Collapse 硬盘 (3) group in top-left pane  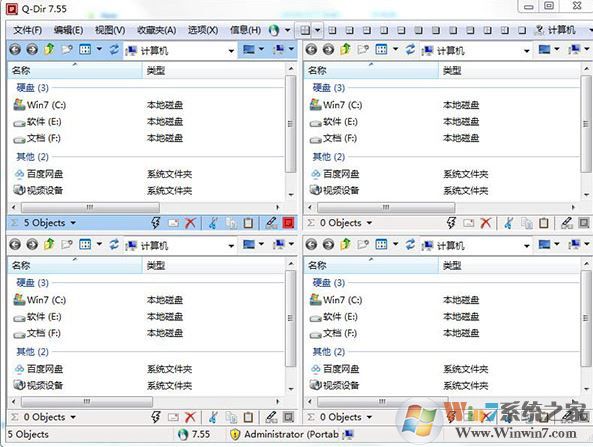click(x=33, y=88)
